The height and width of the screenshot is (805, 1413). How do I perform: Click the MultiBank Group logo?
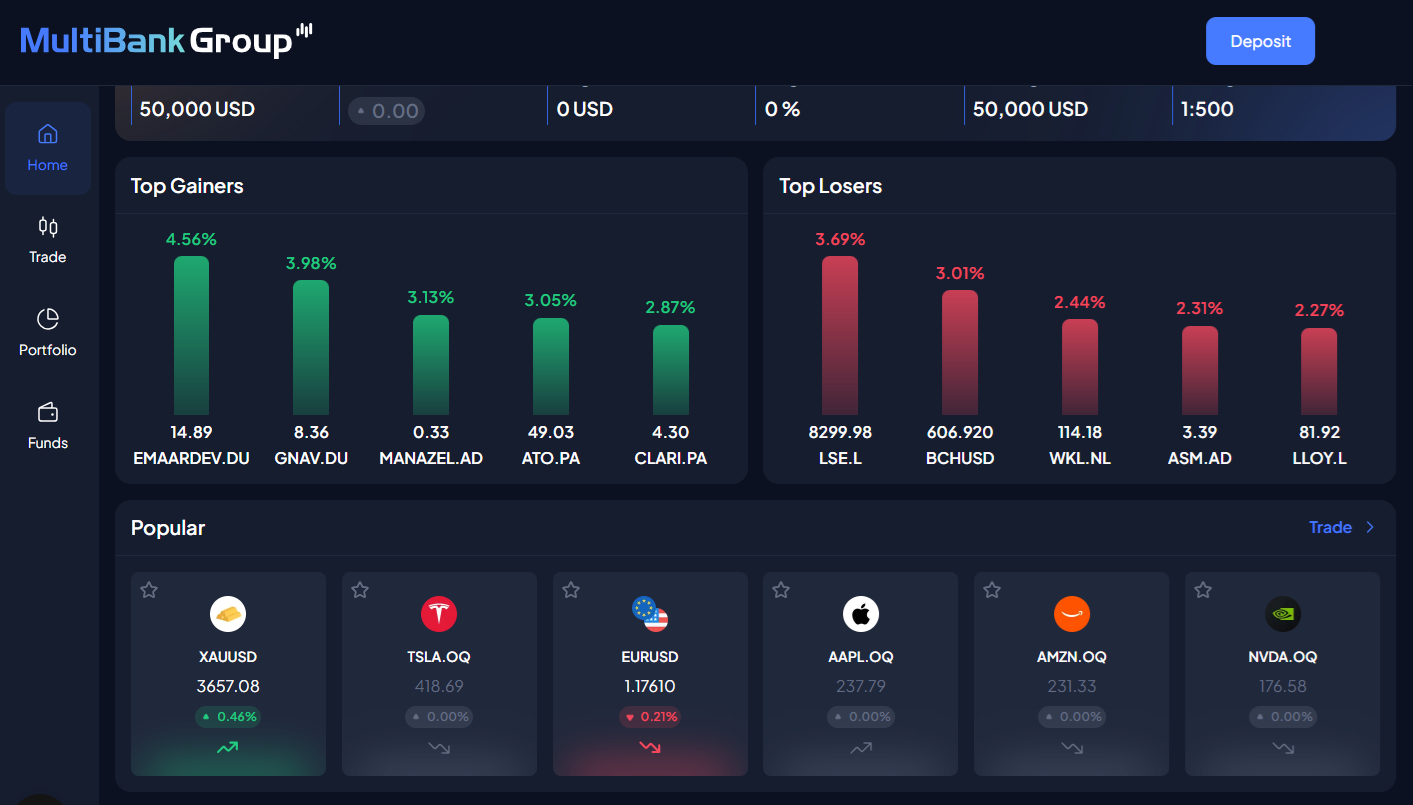point(167,41)
